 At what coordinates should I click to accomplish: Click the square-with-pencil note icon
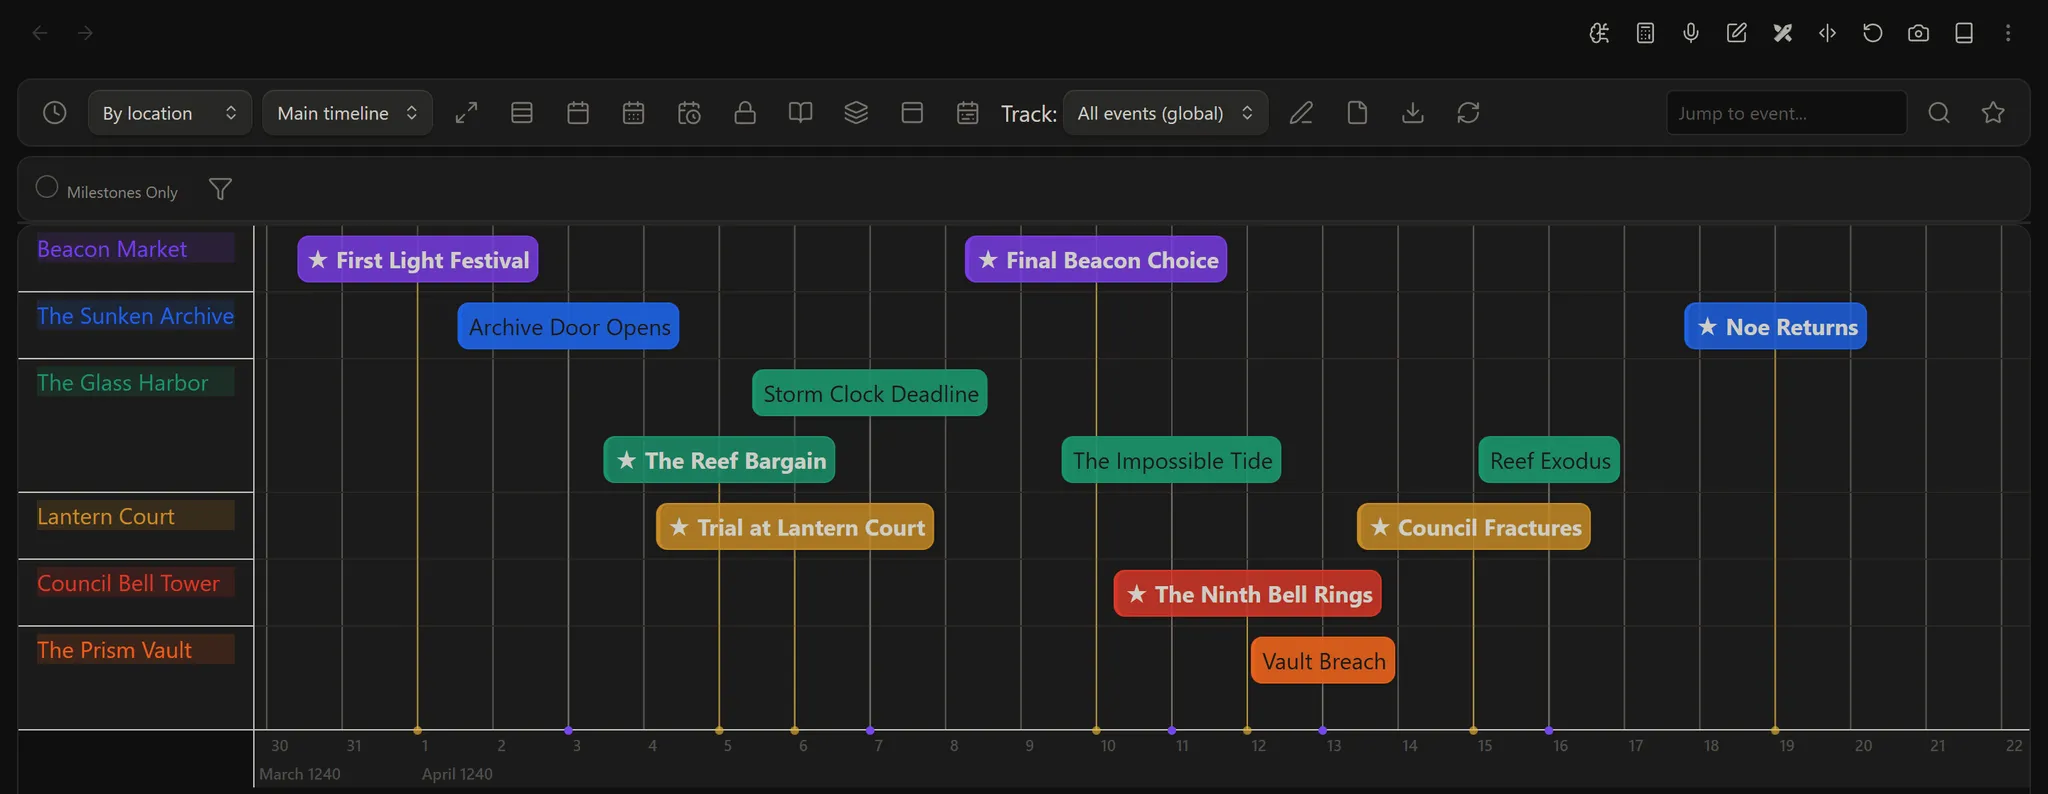[1737, 33]
